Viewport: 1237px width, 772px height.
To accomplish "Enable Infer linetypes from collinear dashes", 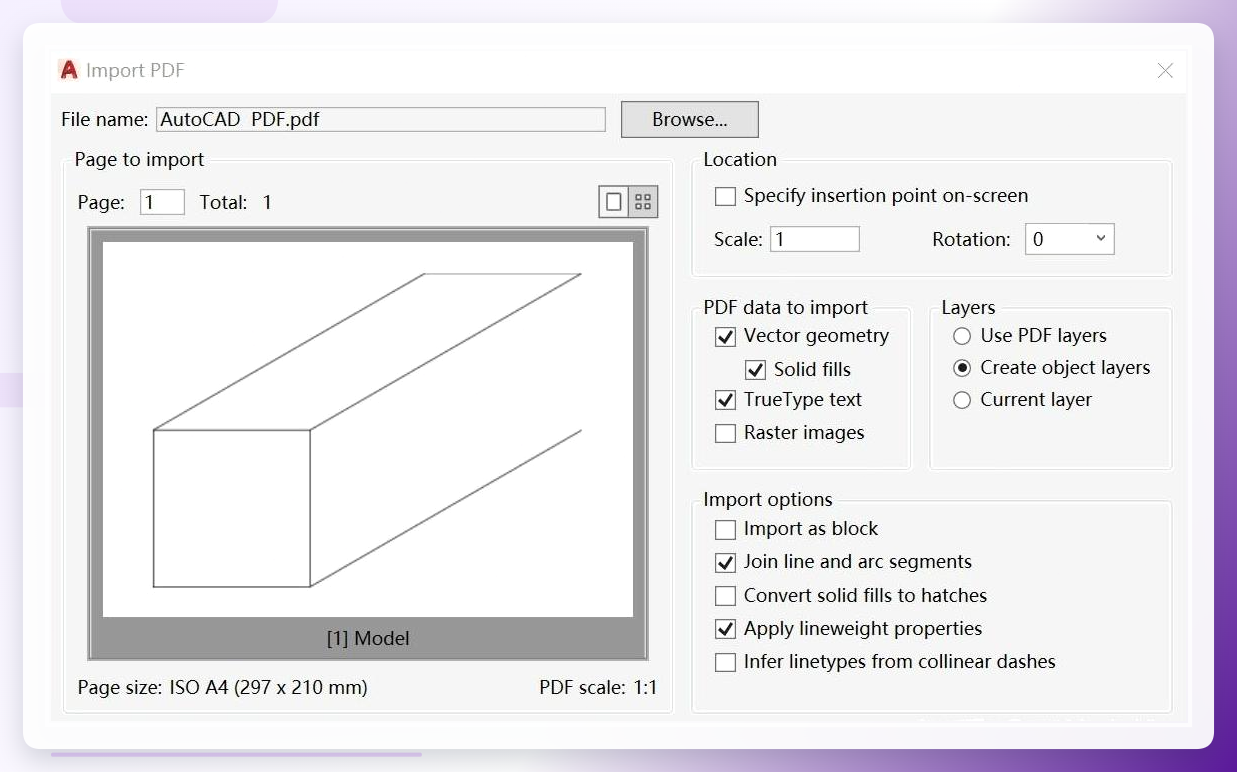I will [x=725, y=662].
